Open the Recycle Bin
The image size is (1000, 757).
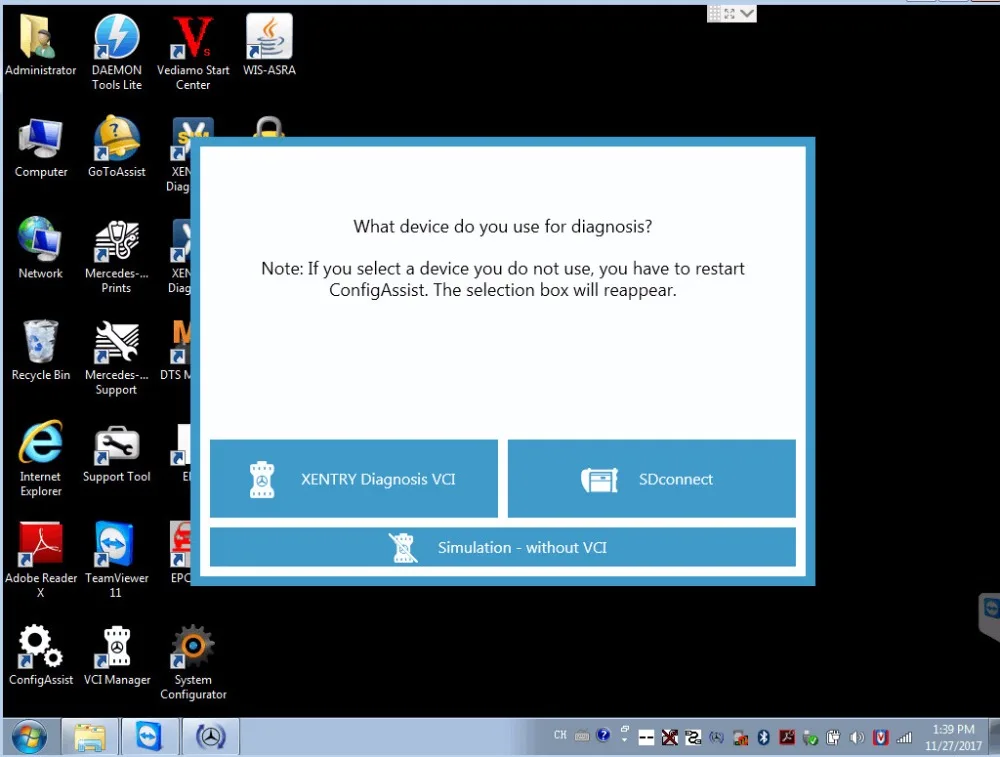click(x=40, y=351)
